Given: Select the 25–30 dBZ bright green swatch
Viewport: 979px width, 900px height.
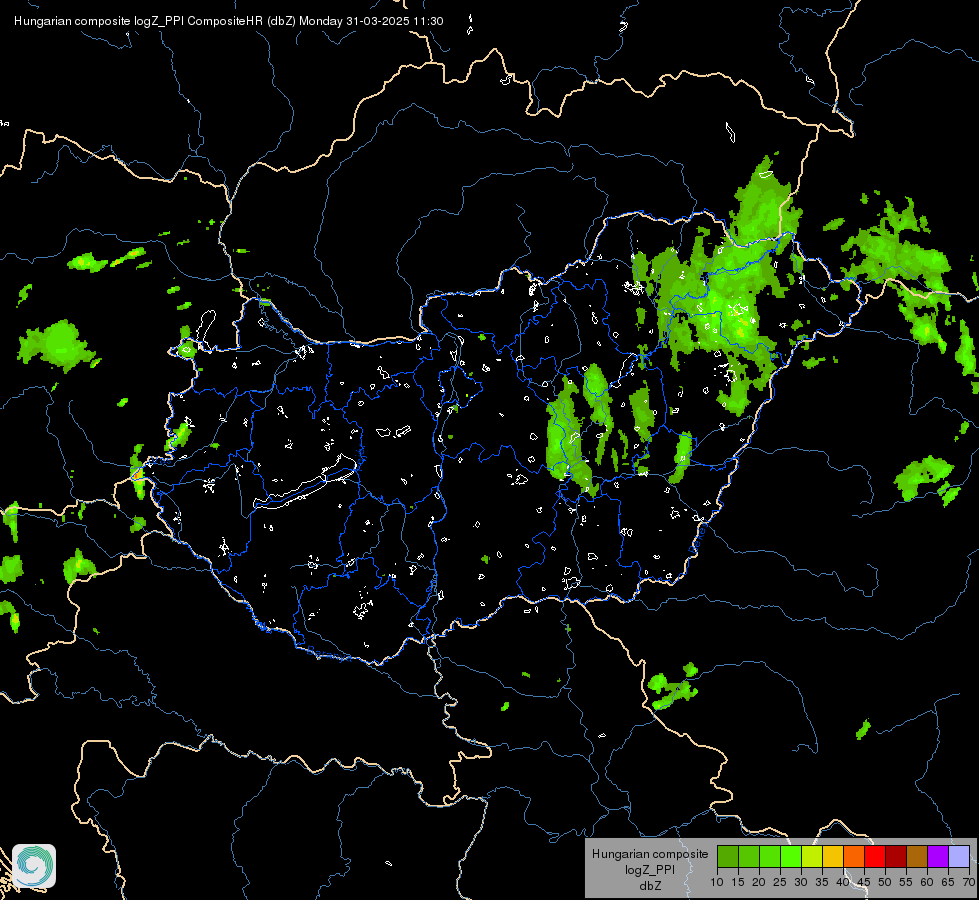Looking at the screenshot, I should click(791, 856).
